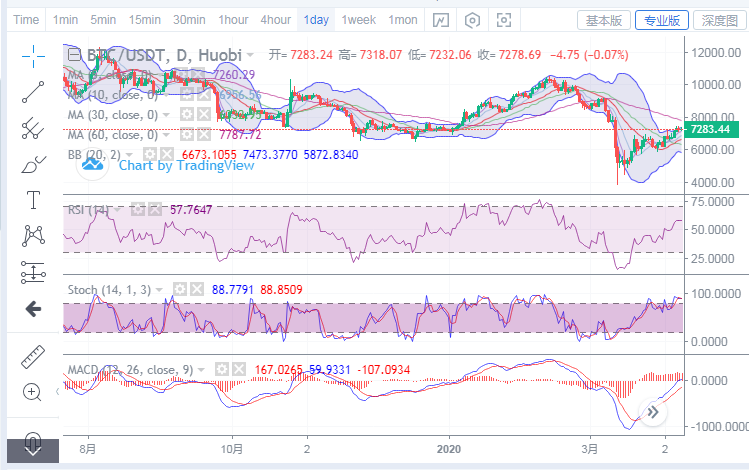Expand Stoch (14, 1, 3) dropdown arrow
This screenshot has height=470, width=749.
(159, 290)
